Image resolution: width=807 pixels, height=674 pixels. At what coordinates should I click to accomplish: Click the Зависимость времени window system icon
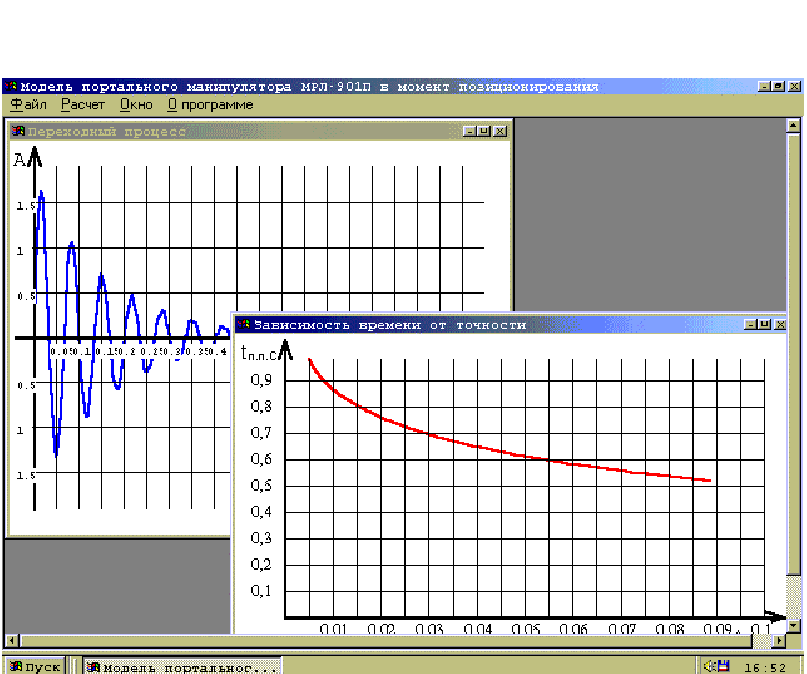[243, 324]
